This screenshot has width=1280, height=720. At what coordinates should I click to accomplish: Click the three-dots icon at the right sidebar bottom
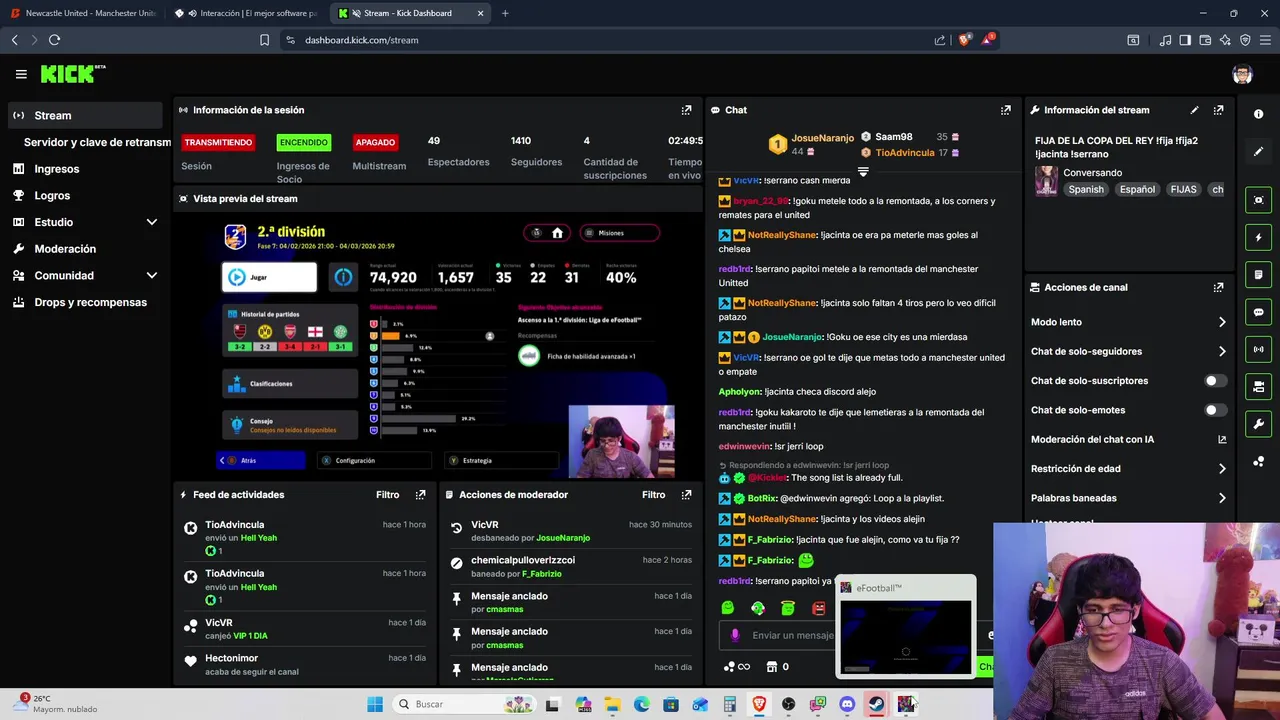[1258, 461]
